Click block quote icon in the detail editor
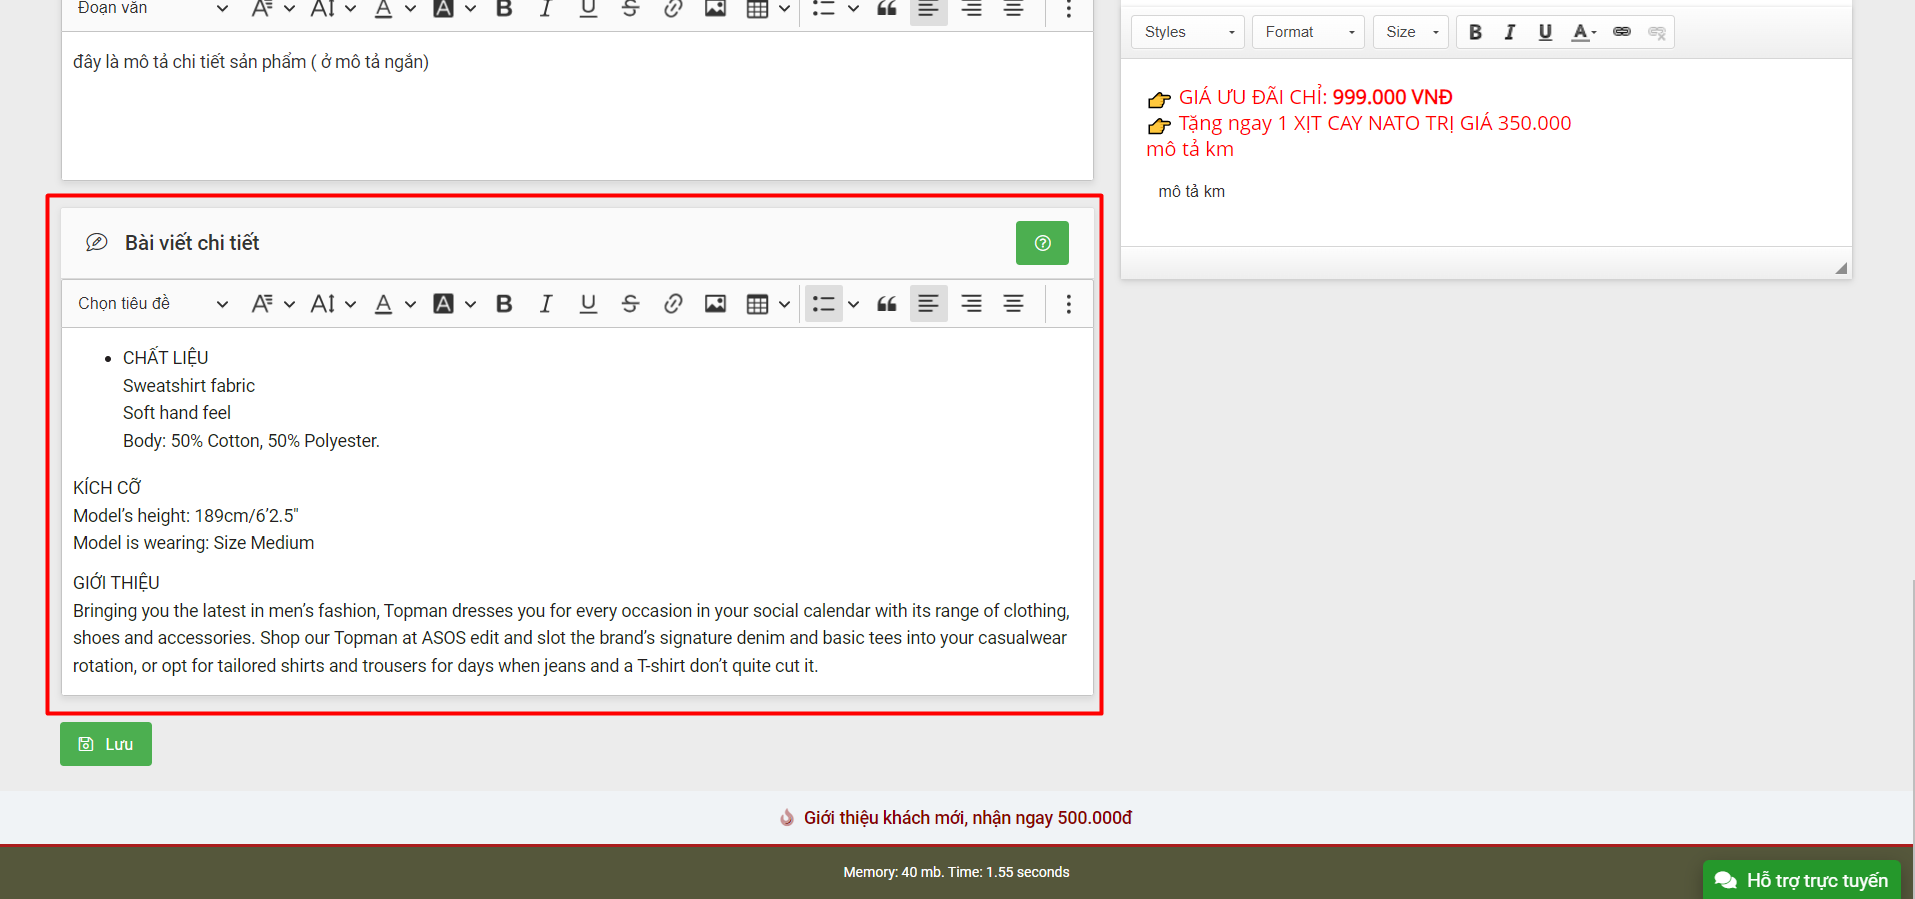1915x899 pixels. click(887, 304)
